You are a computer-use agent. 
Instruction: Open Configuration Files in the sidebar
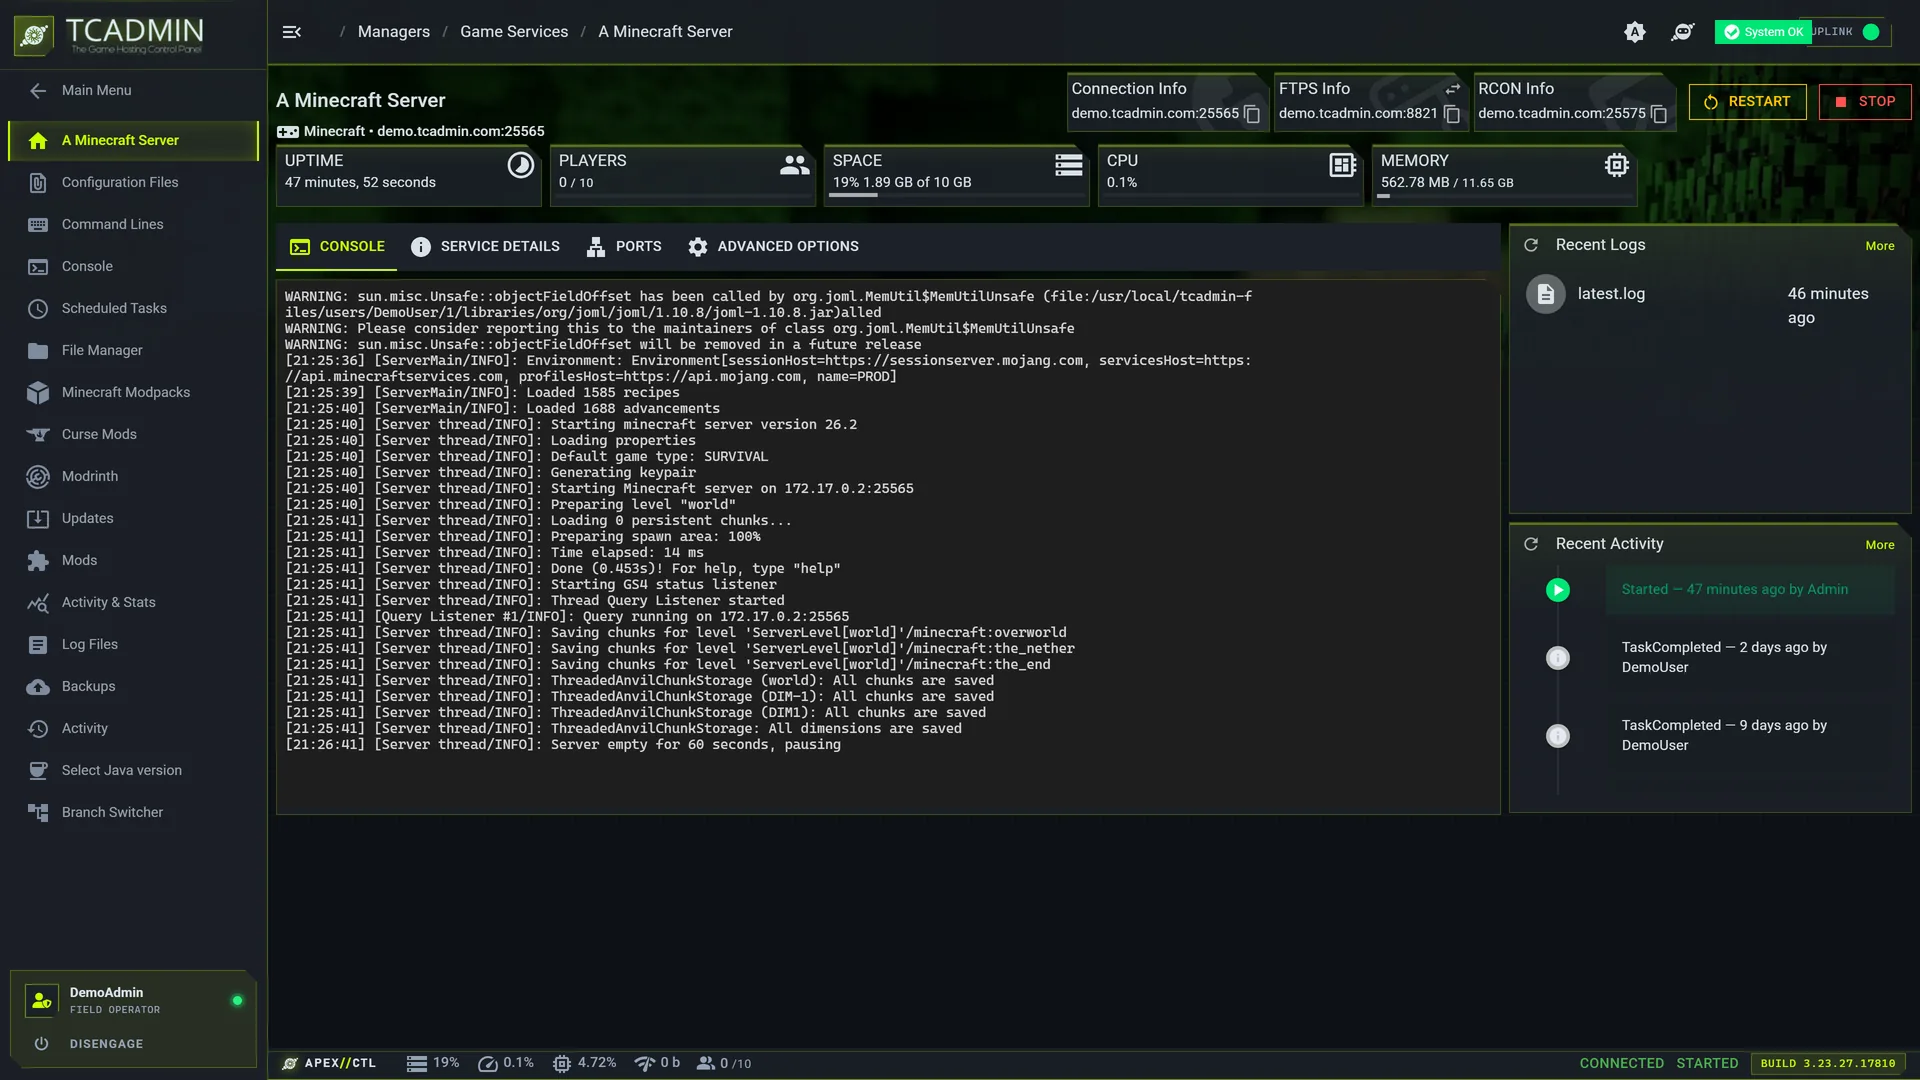click(x=134, y=183)
